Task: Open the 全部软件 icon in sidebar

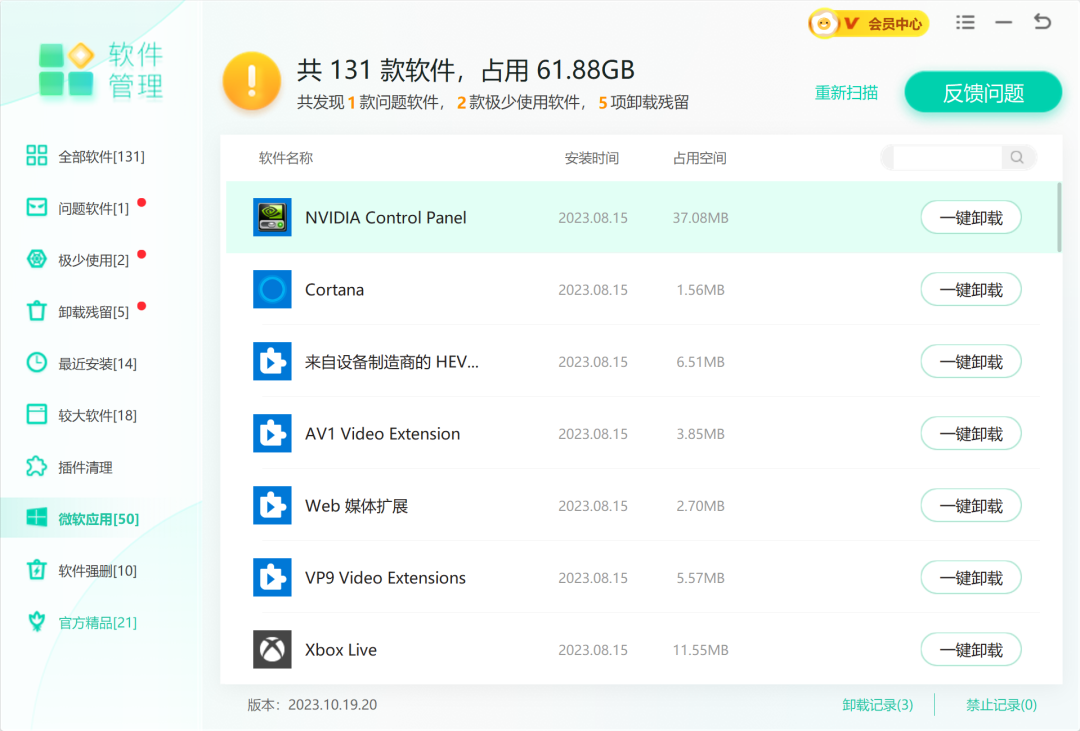Action: pos(37,156)
